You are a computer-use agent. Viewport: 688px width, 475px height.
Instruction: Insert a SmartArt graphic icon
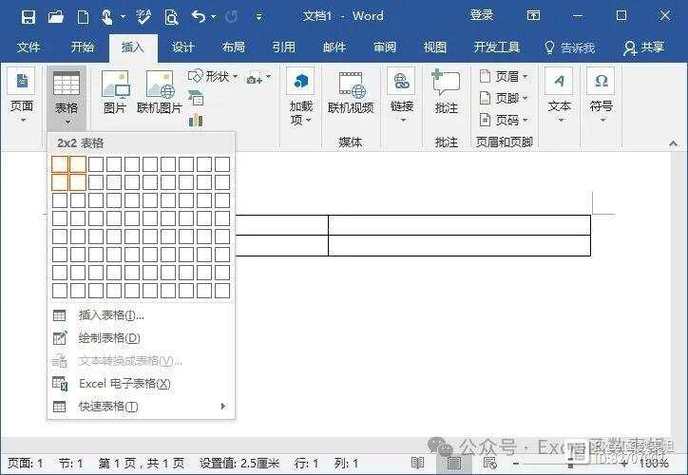[196, 98]
